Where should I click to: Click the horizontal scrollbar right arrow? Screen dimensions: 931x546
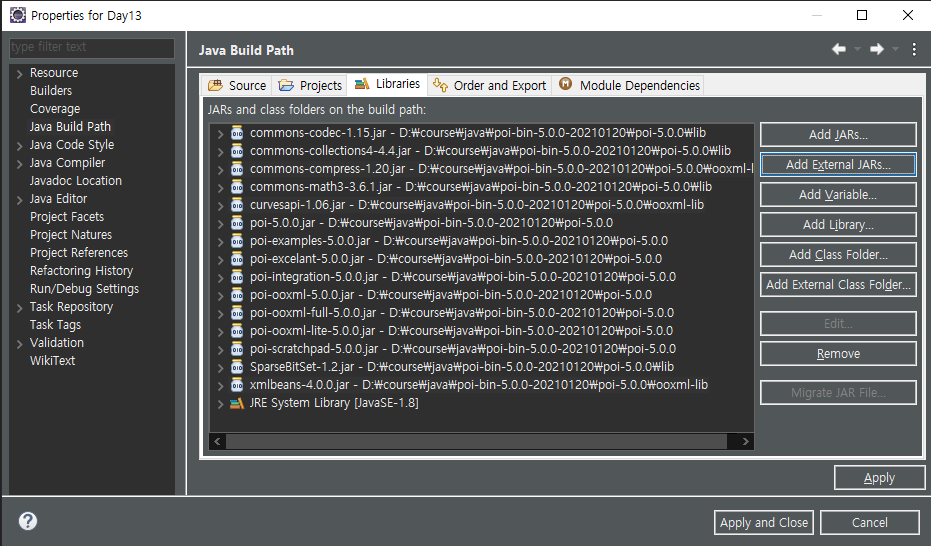click(x=746, y=442)
